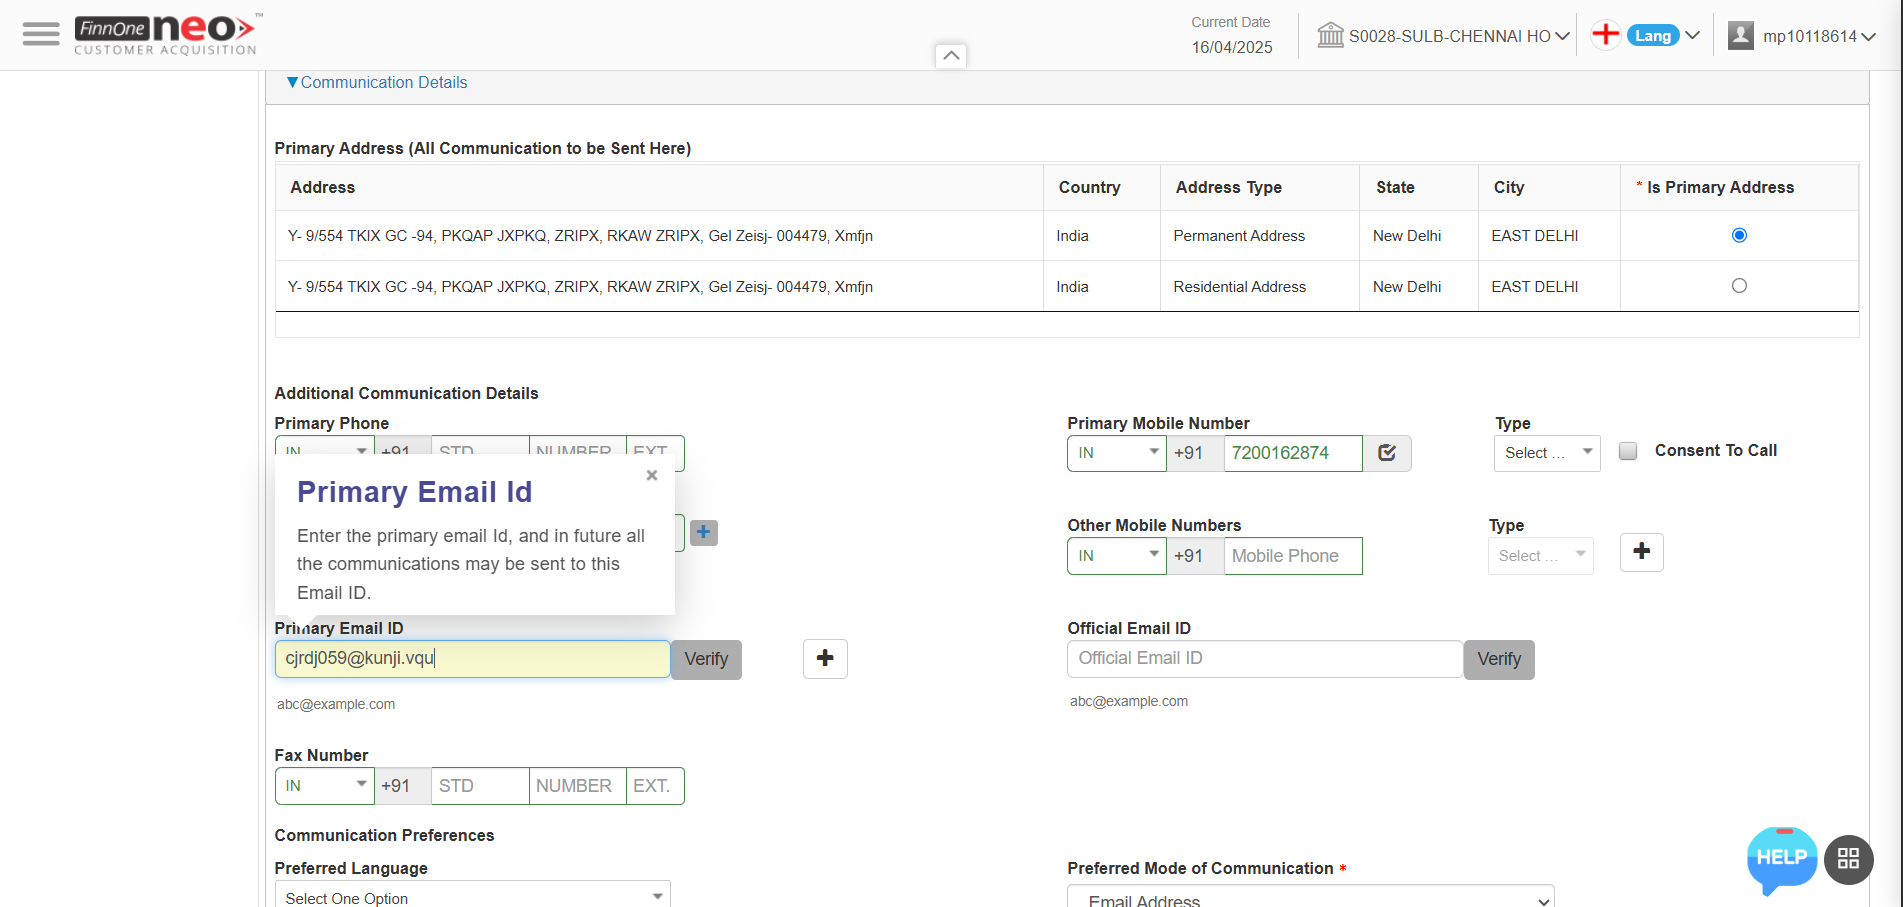Viewport: 1903px width, 907px height.
Task: Open the hamburger navigation menu
Action: [41, 34]
